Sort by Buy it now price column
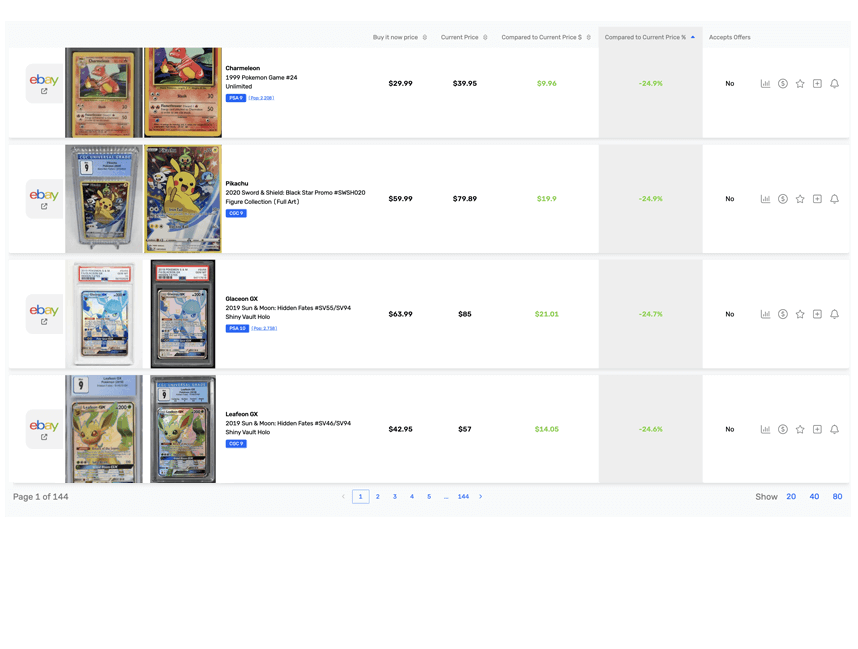 coord(399,37)
